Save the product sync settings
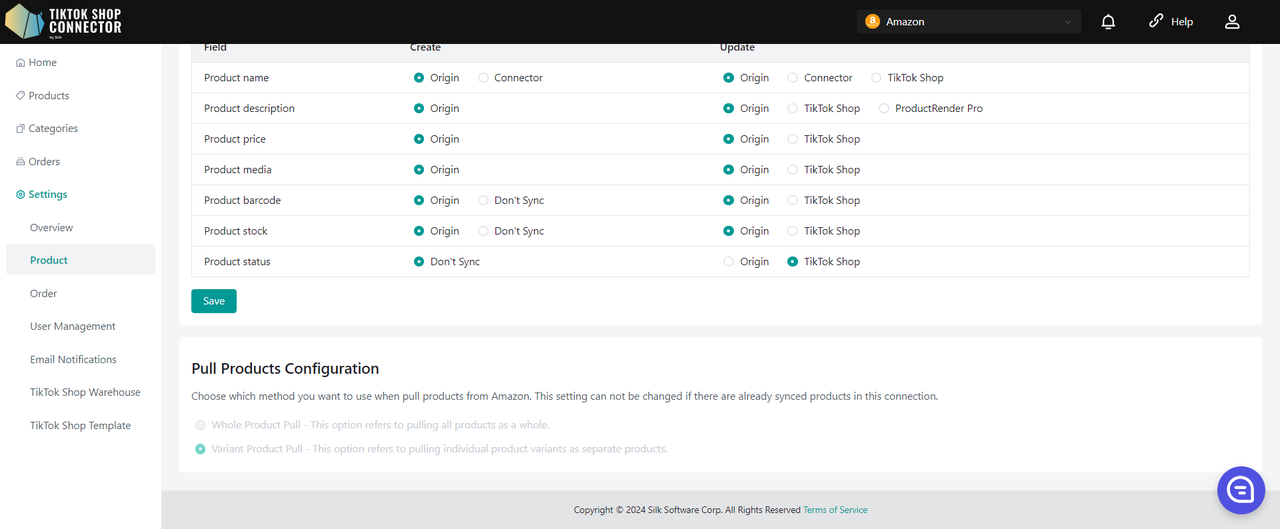 [214, 301]
